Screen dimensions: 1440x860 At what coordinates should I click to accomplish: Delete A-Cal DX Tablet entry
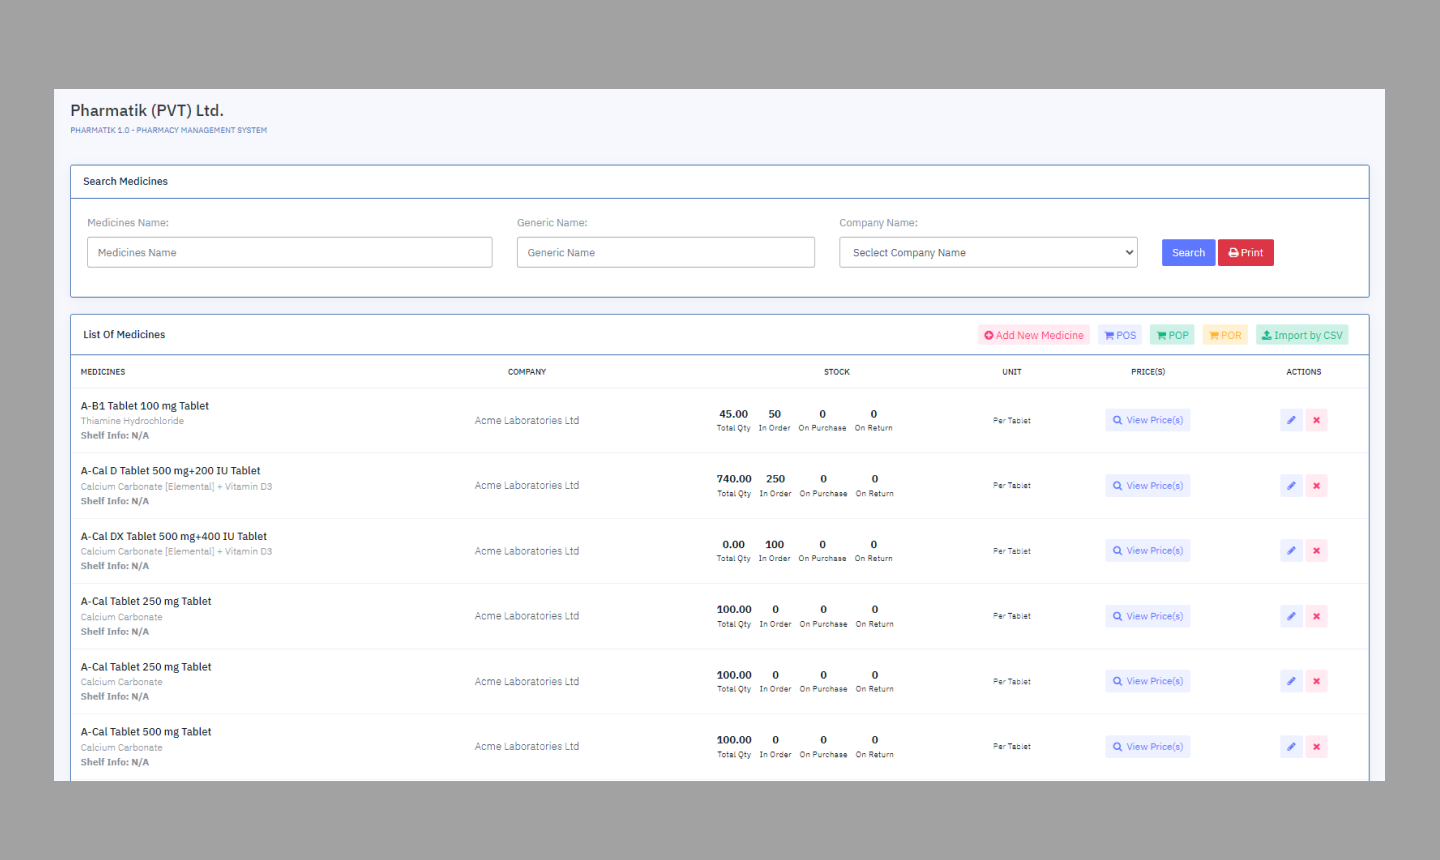(x=1316, y=551)
